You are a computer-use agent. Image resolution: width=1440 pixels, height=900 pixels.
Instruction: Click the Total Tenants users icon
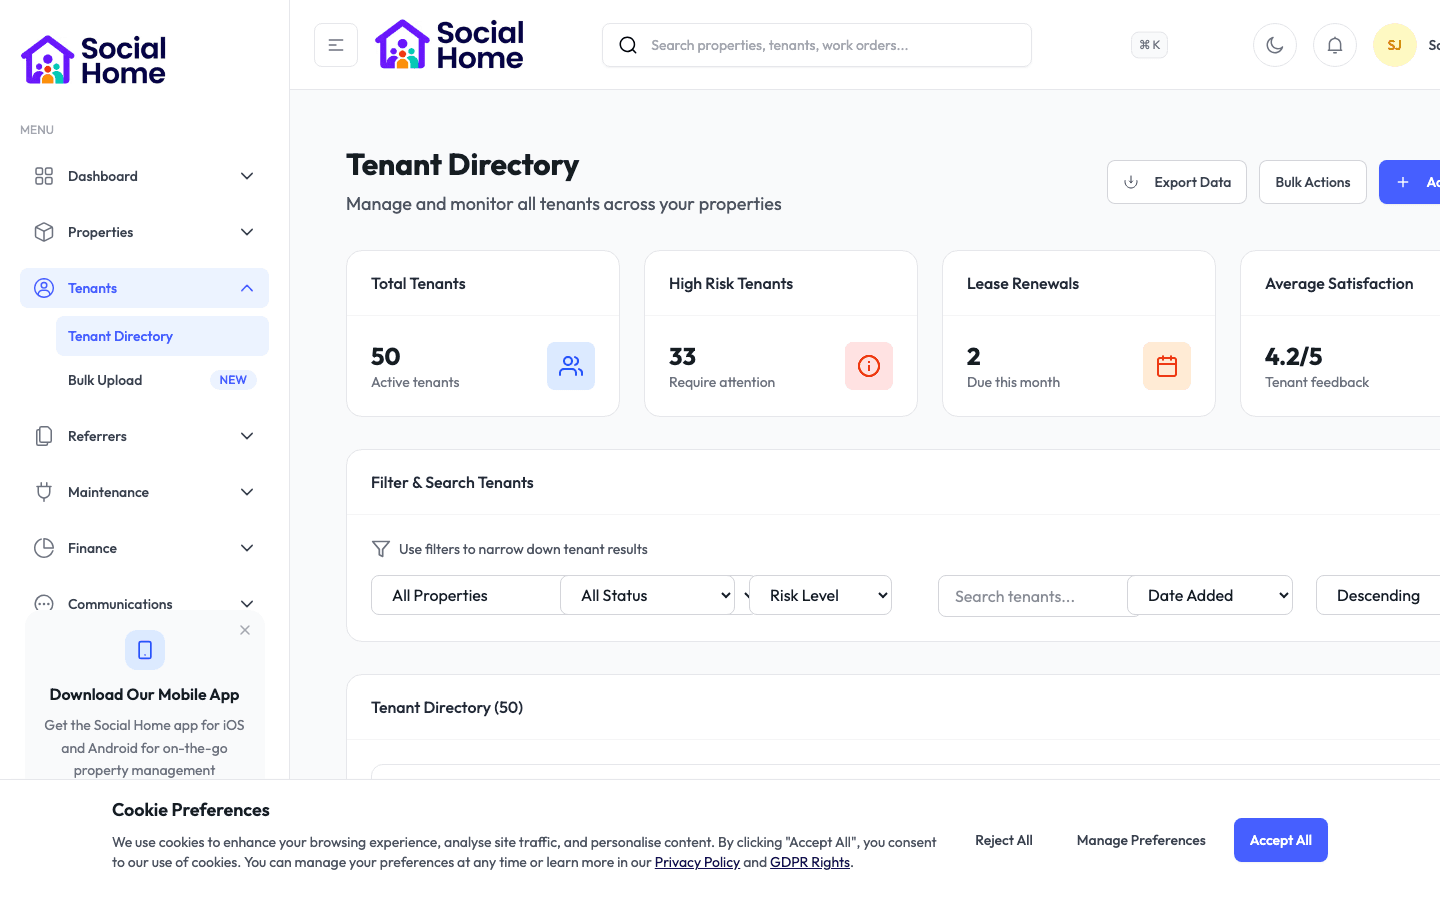point(571,366)
